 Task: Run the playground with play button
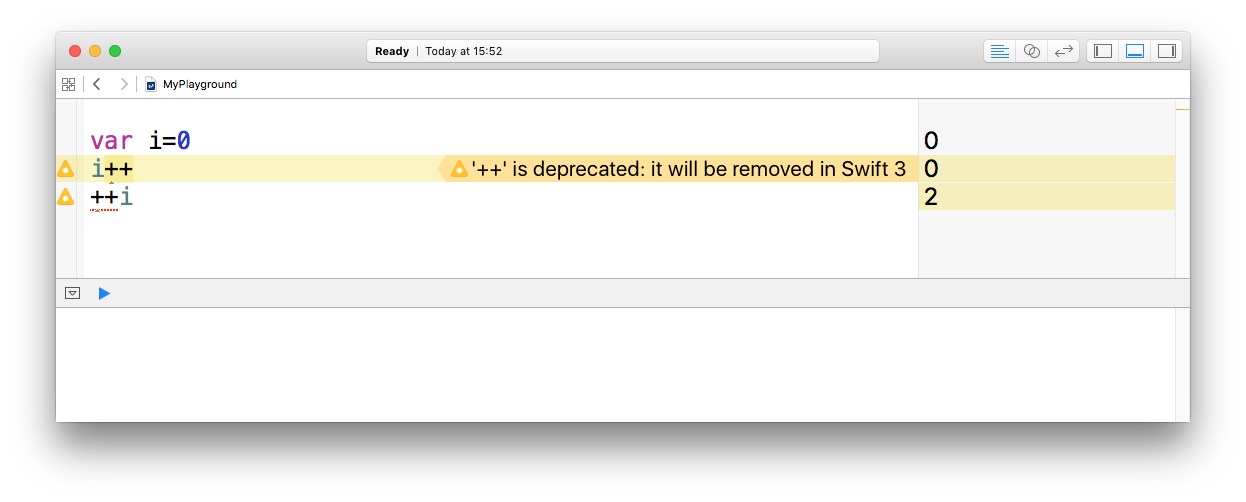pos(104,293)
